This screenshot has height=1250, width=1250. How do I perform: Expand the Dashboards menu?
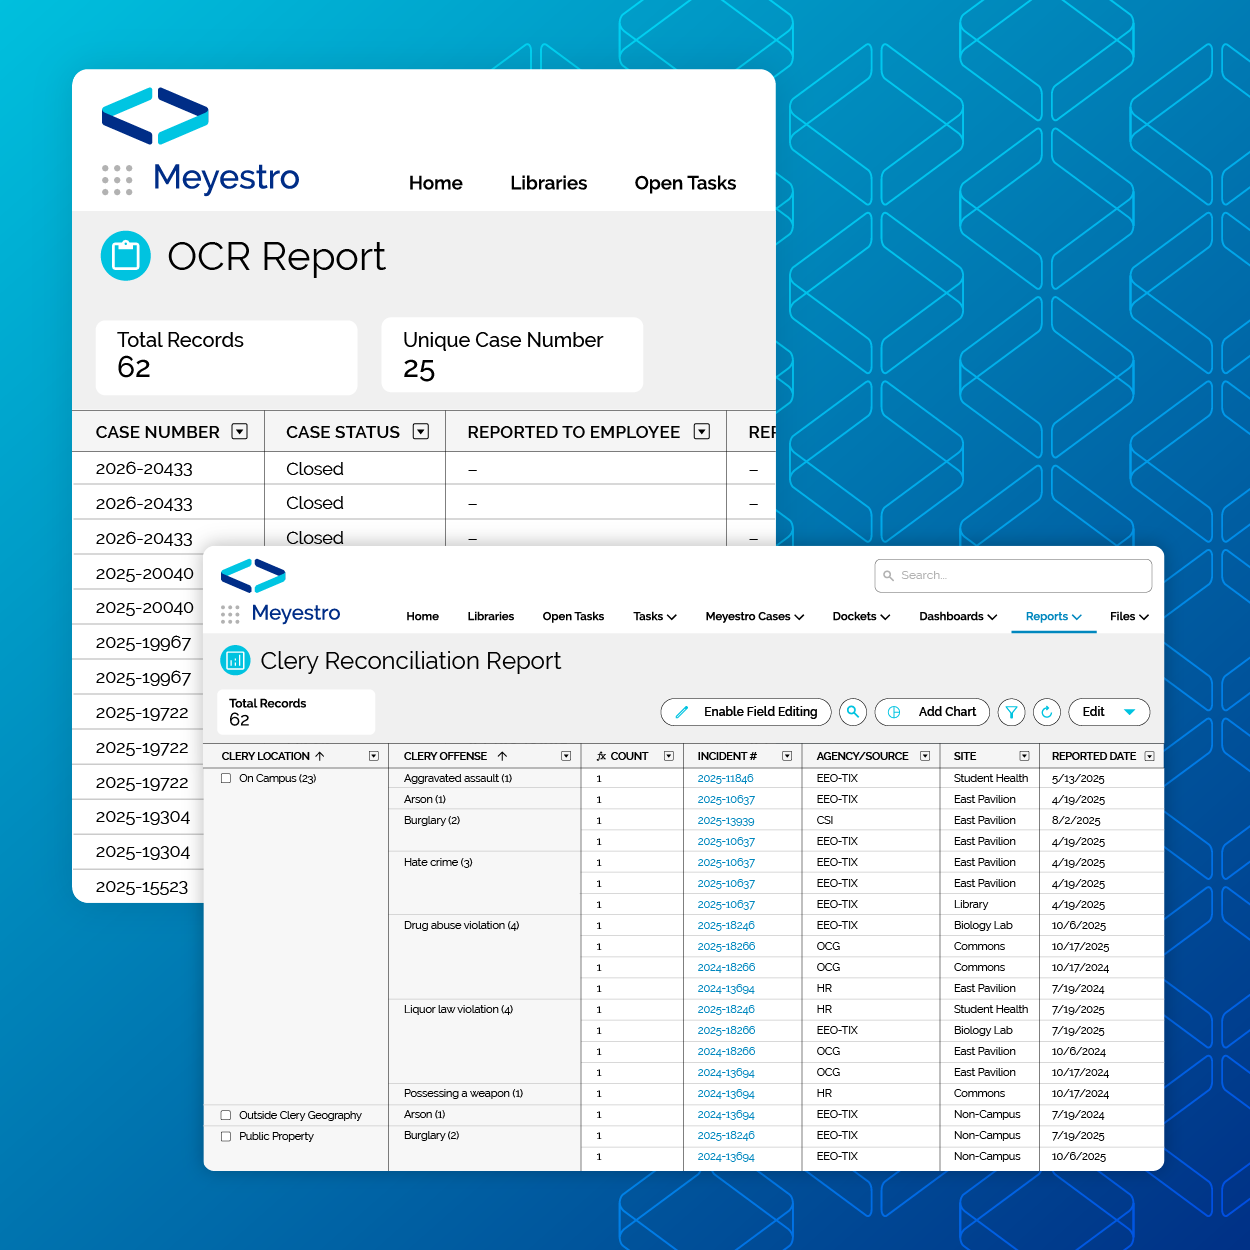[x=958, y=616]
